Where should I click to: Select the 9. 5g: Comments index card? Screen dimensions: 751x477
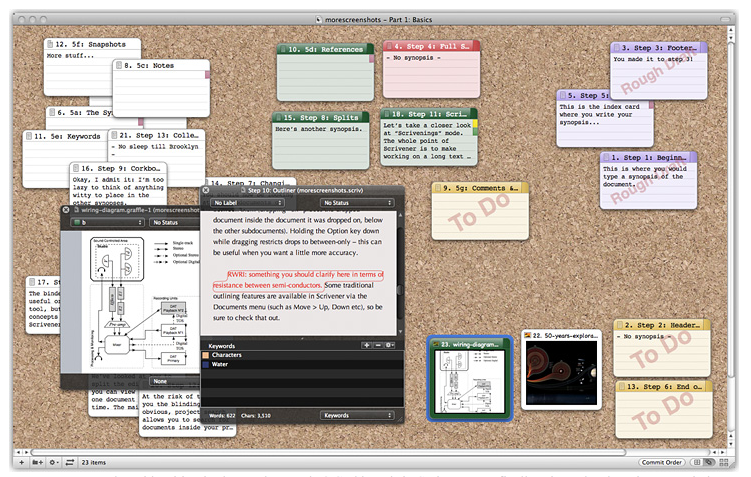click(x=478, y=211)
